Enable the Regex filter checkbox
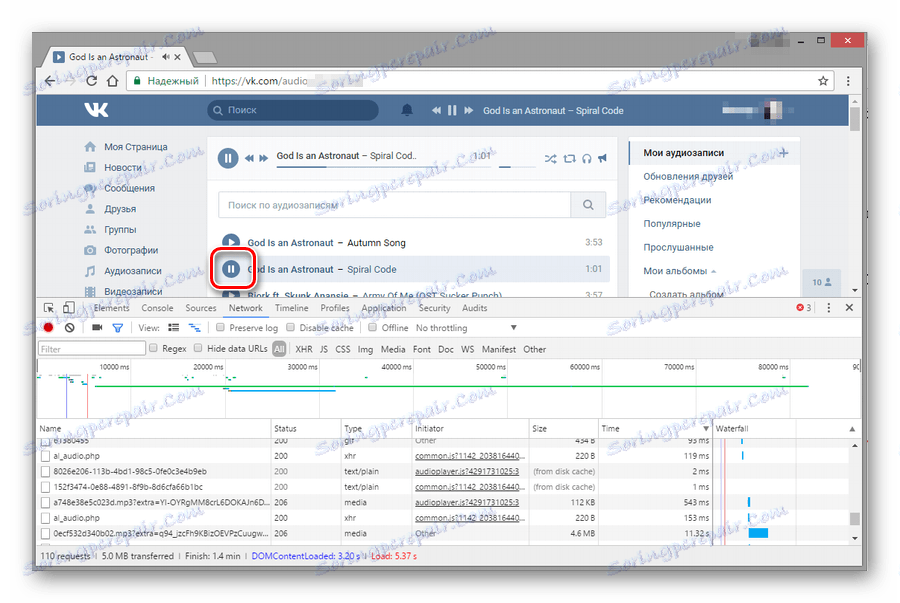 pos(153,348)
